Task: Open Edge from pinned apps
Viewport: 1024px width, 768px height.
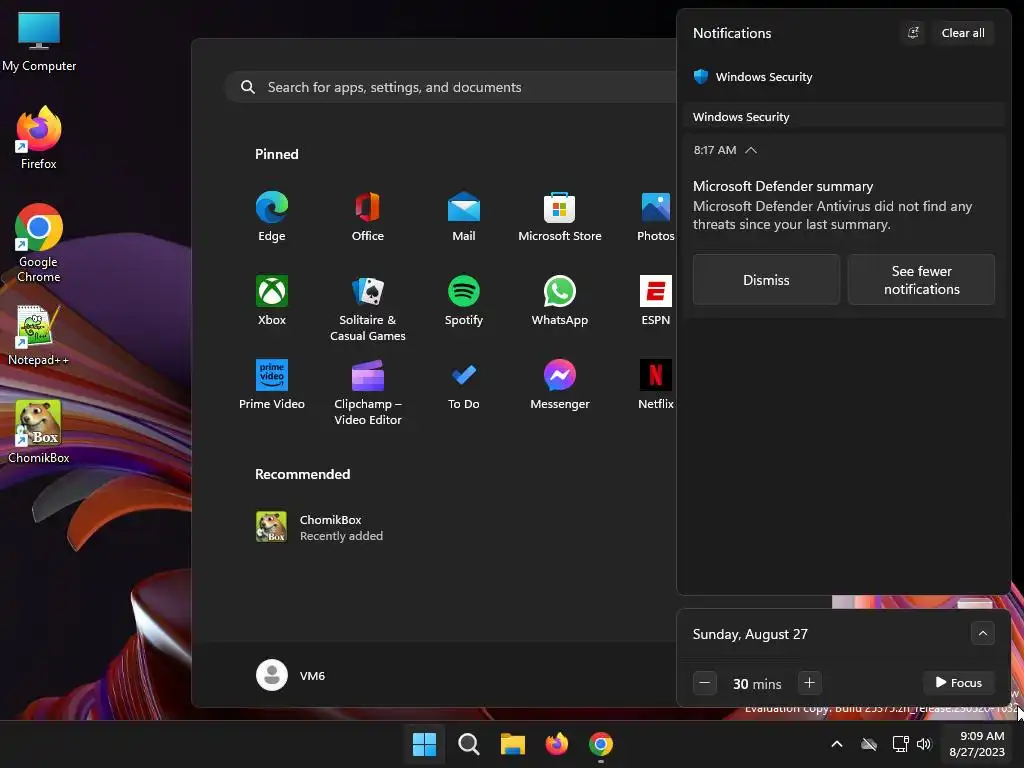Action: click(x=272, y=217)
